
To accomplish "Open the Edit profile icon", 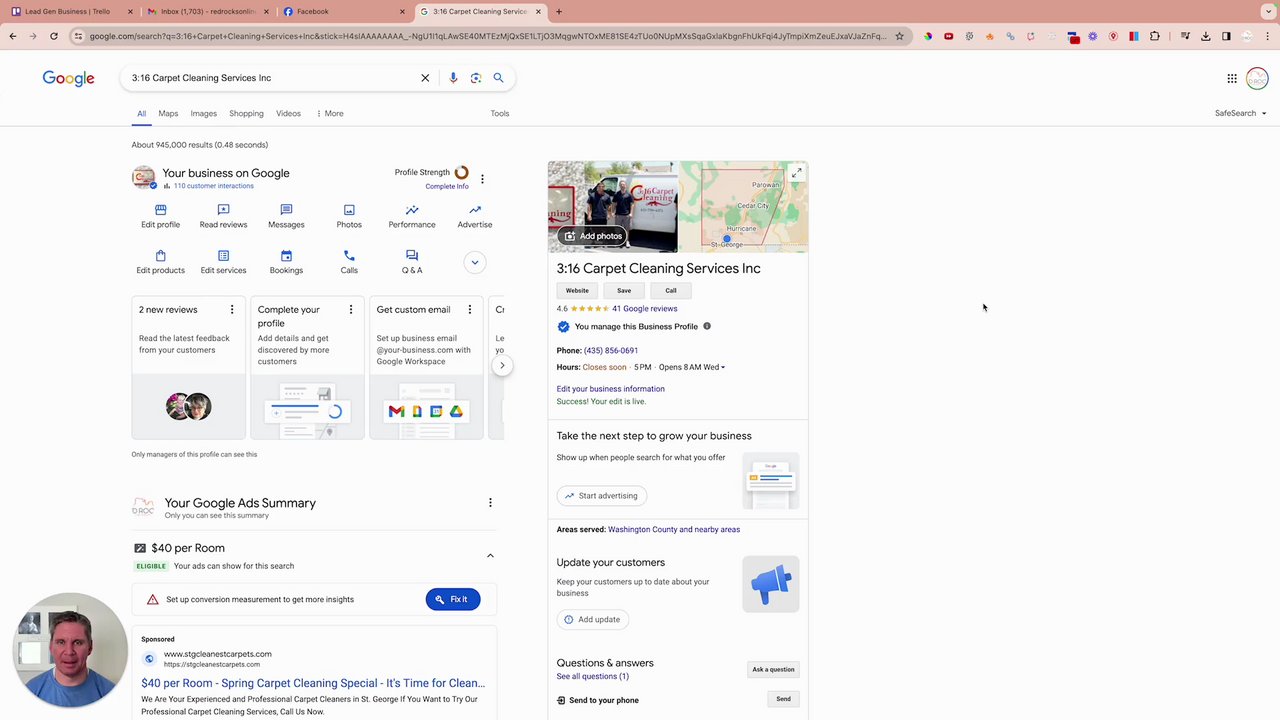I will [160, 210].
